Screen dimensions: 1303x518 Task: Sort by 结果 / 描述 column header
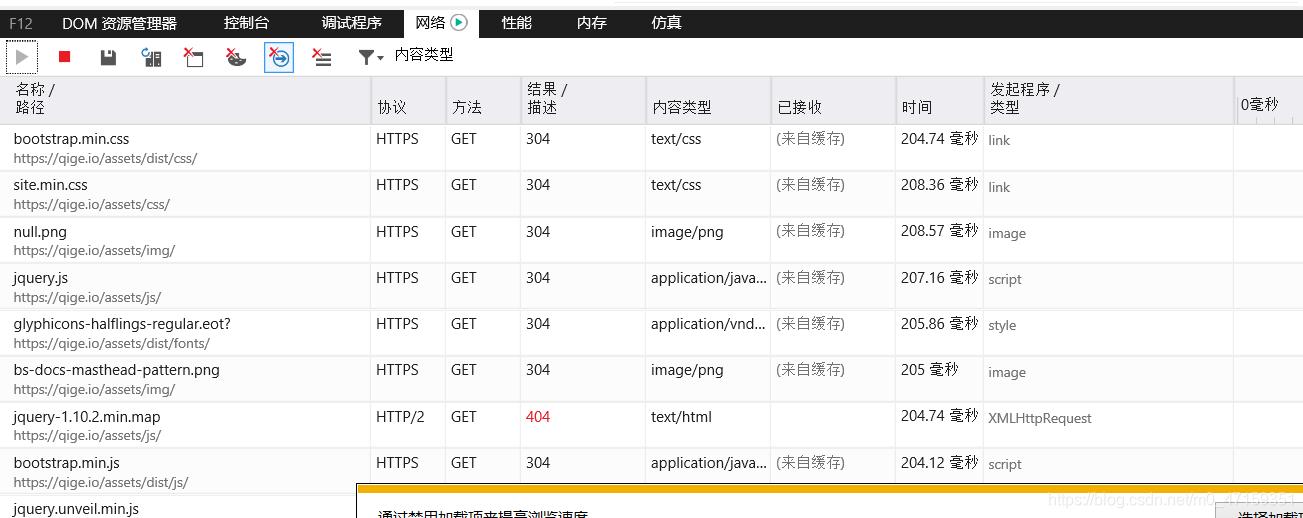pyautogui.click(x=583, y=99)
